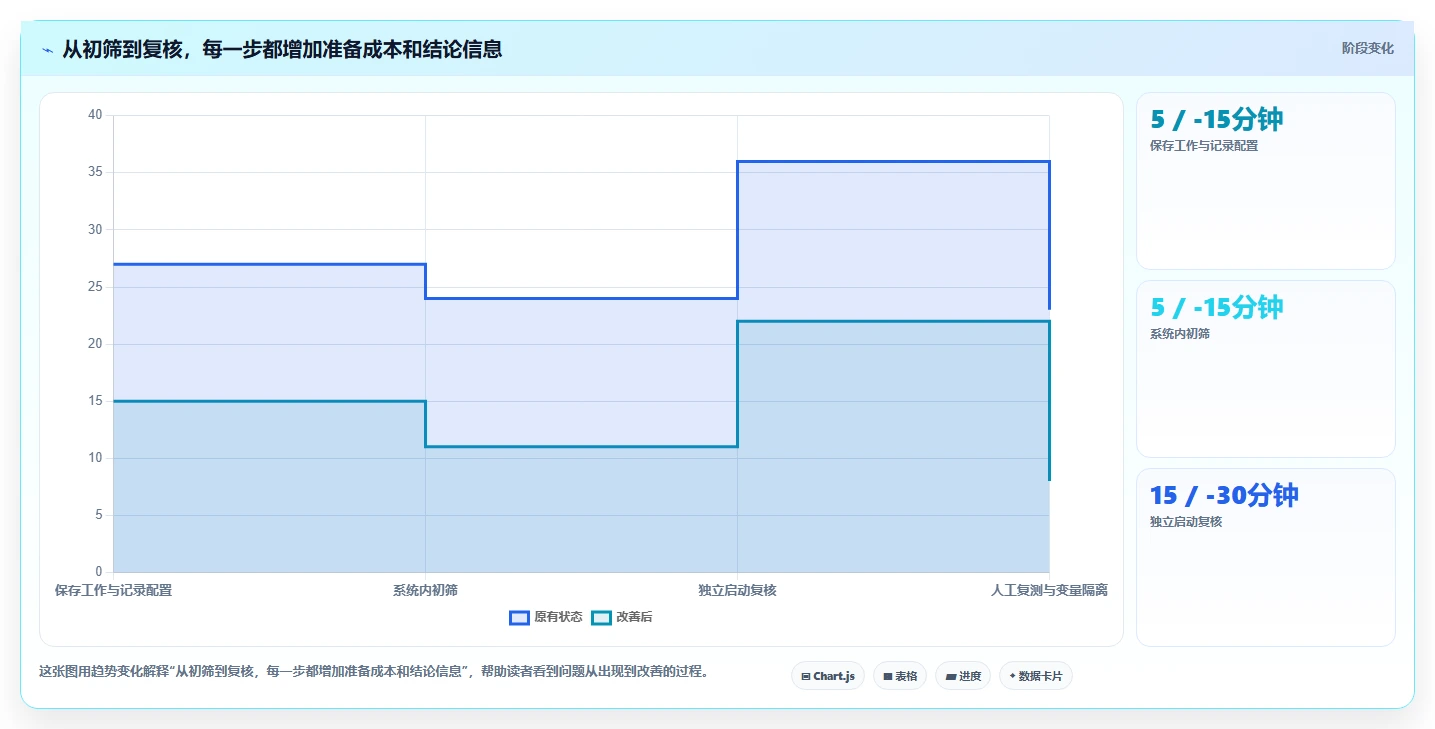The width and height of the screenshot is (1435, 729).
Task: Open the 保存工作与记录配置 stat card
Action: (1265, 181)
